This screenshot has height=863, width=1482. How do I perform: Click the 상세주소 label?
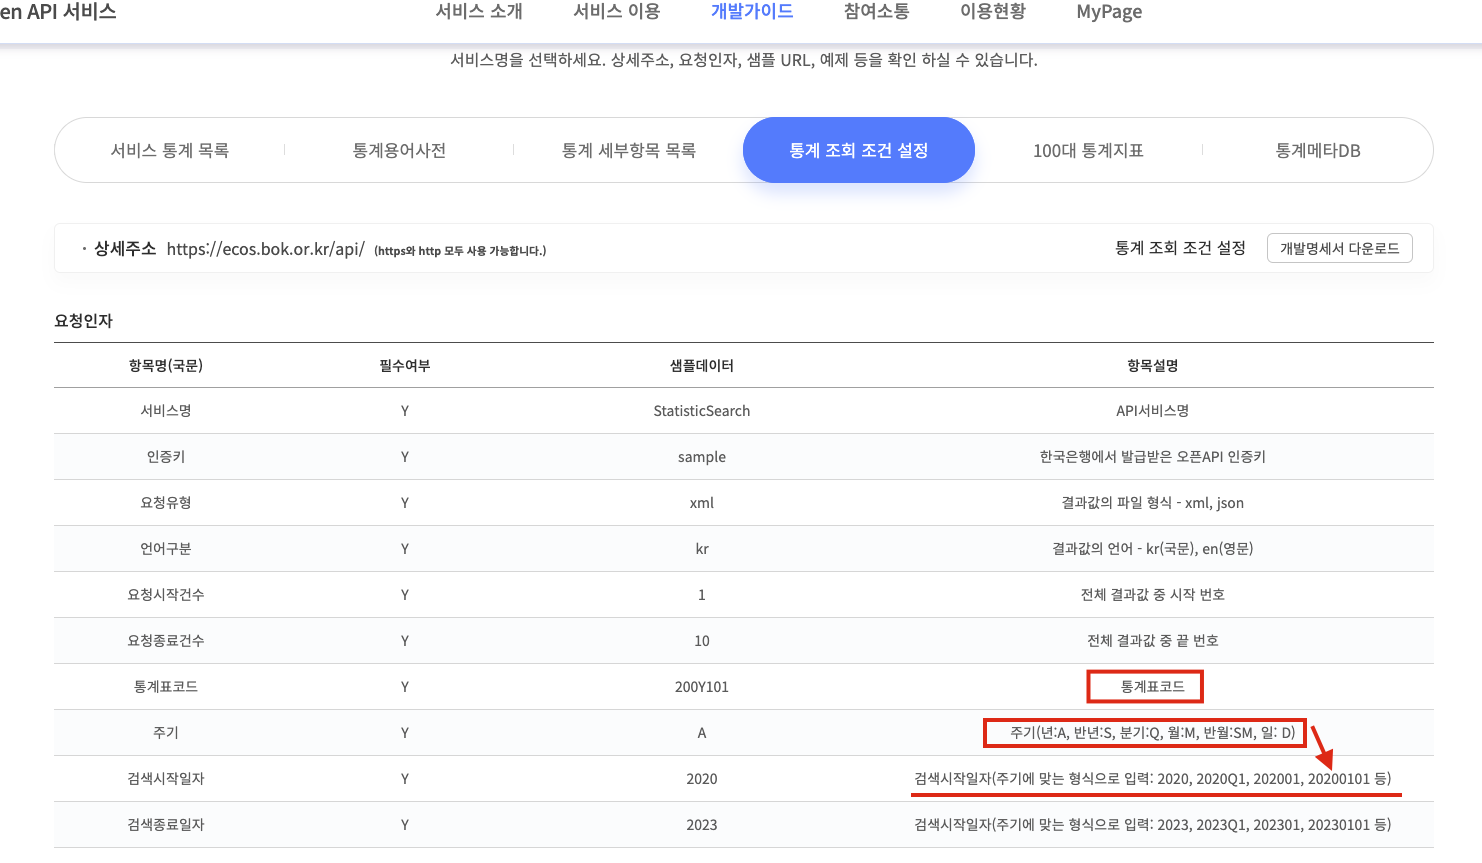(x=125, y=249)
